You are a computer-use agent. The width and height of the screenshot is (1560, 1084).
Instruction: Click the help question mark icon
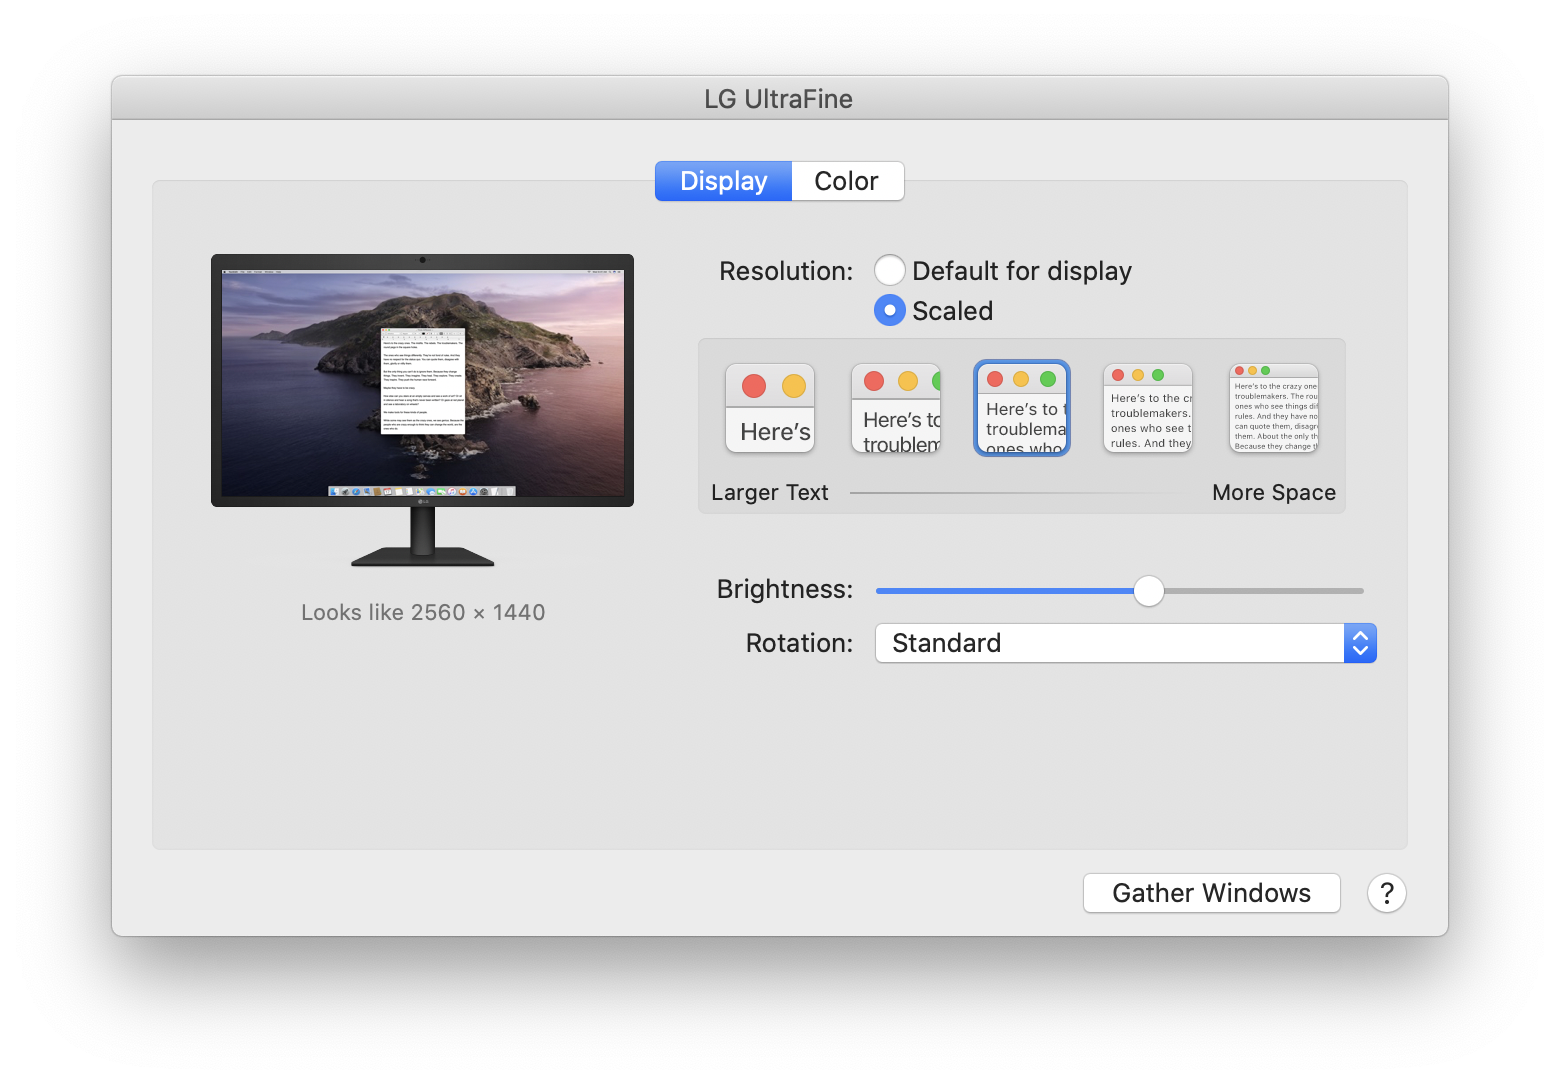1386,893
